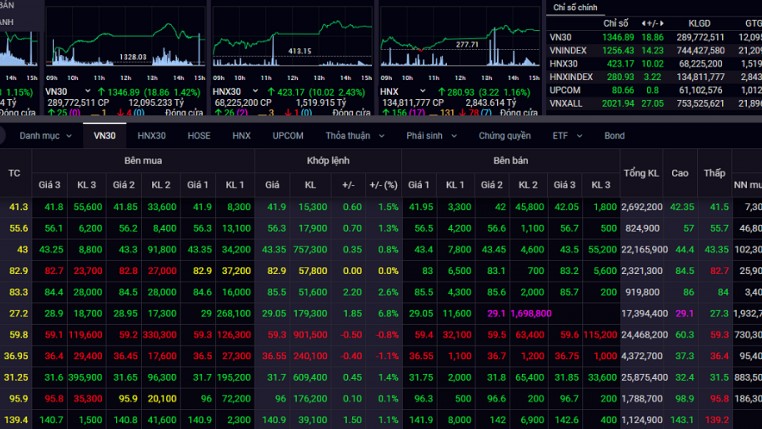Click the +/- (%) column header

[383, 184]
